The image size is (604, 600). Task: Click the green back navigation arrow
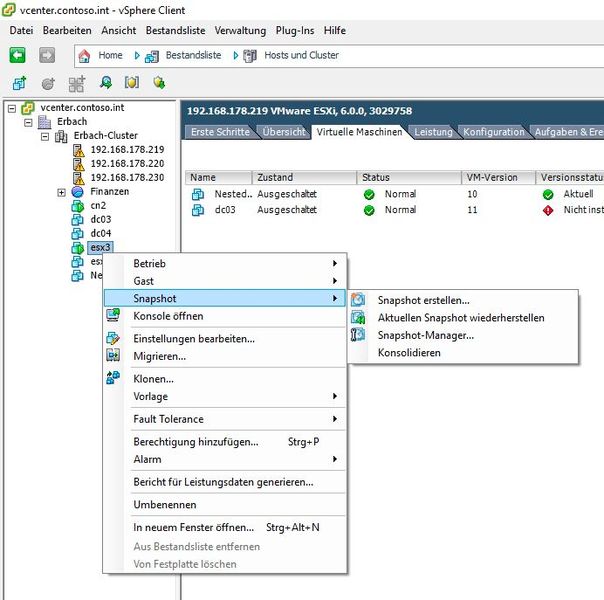(17, 55)
